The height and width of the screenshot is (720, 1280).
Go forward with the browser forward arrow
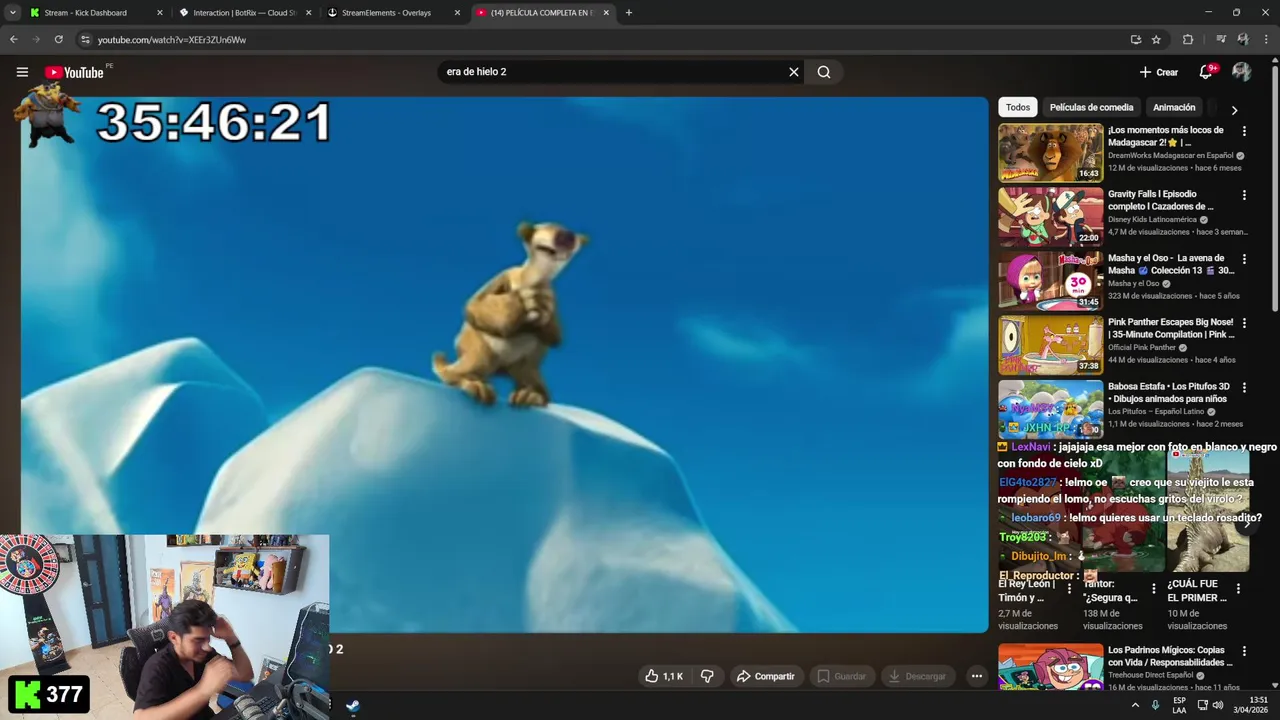[37, 40]
